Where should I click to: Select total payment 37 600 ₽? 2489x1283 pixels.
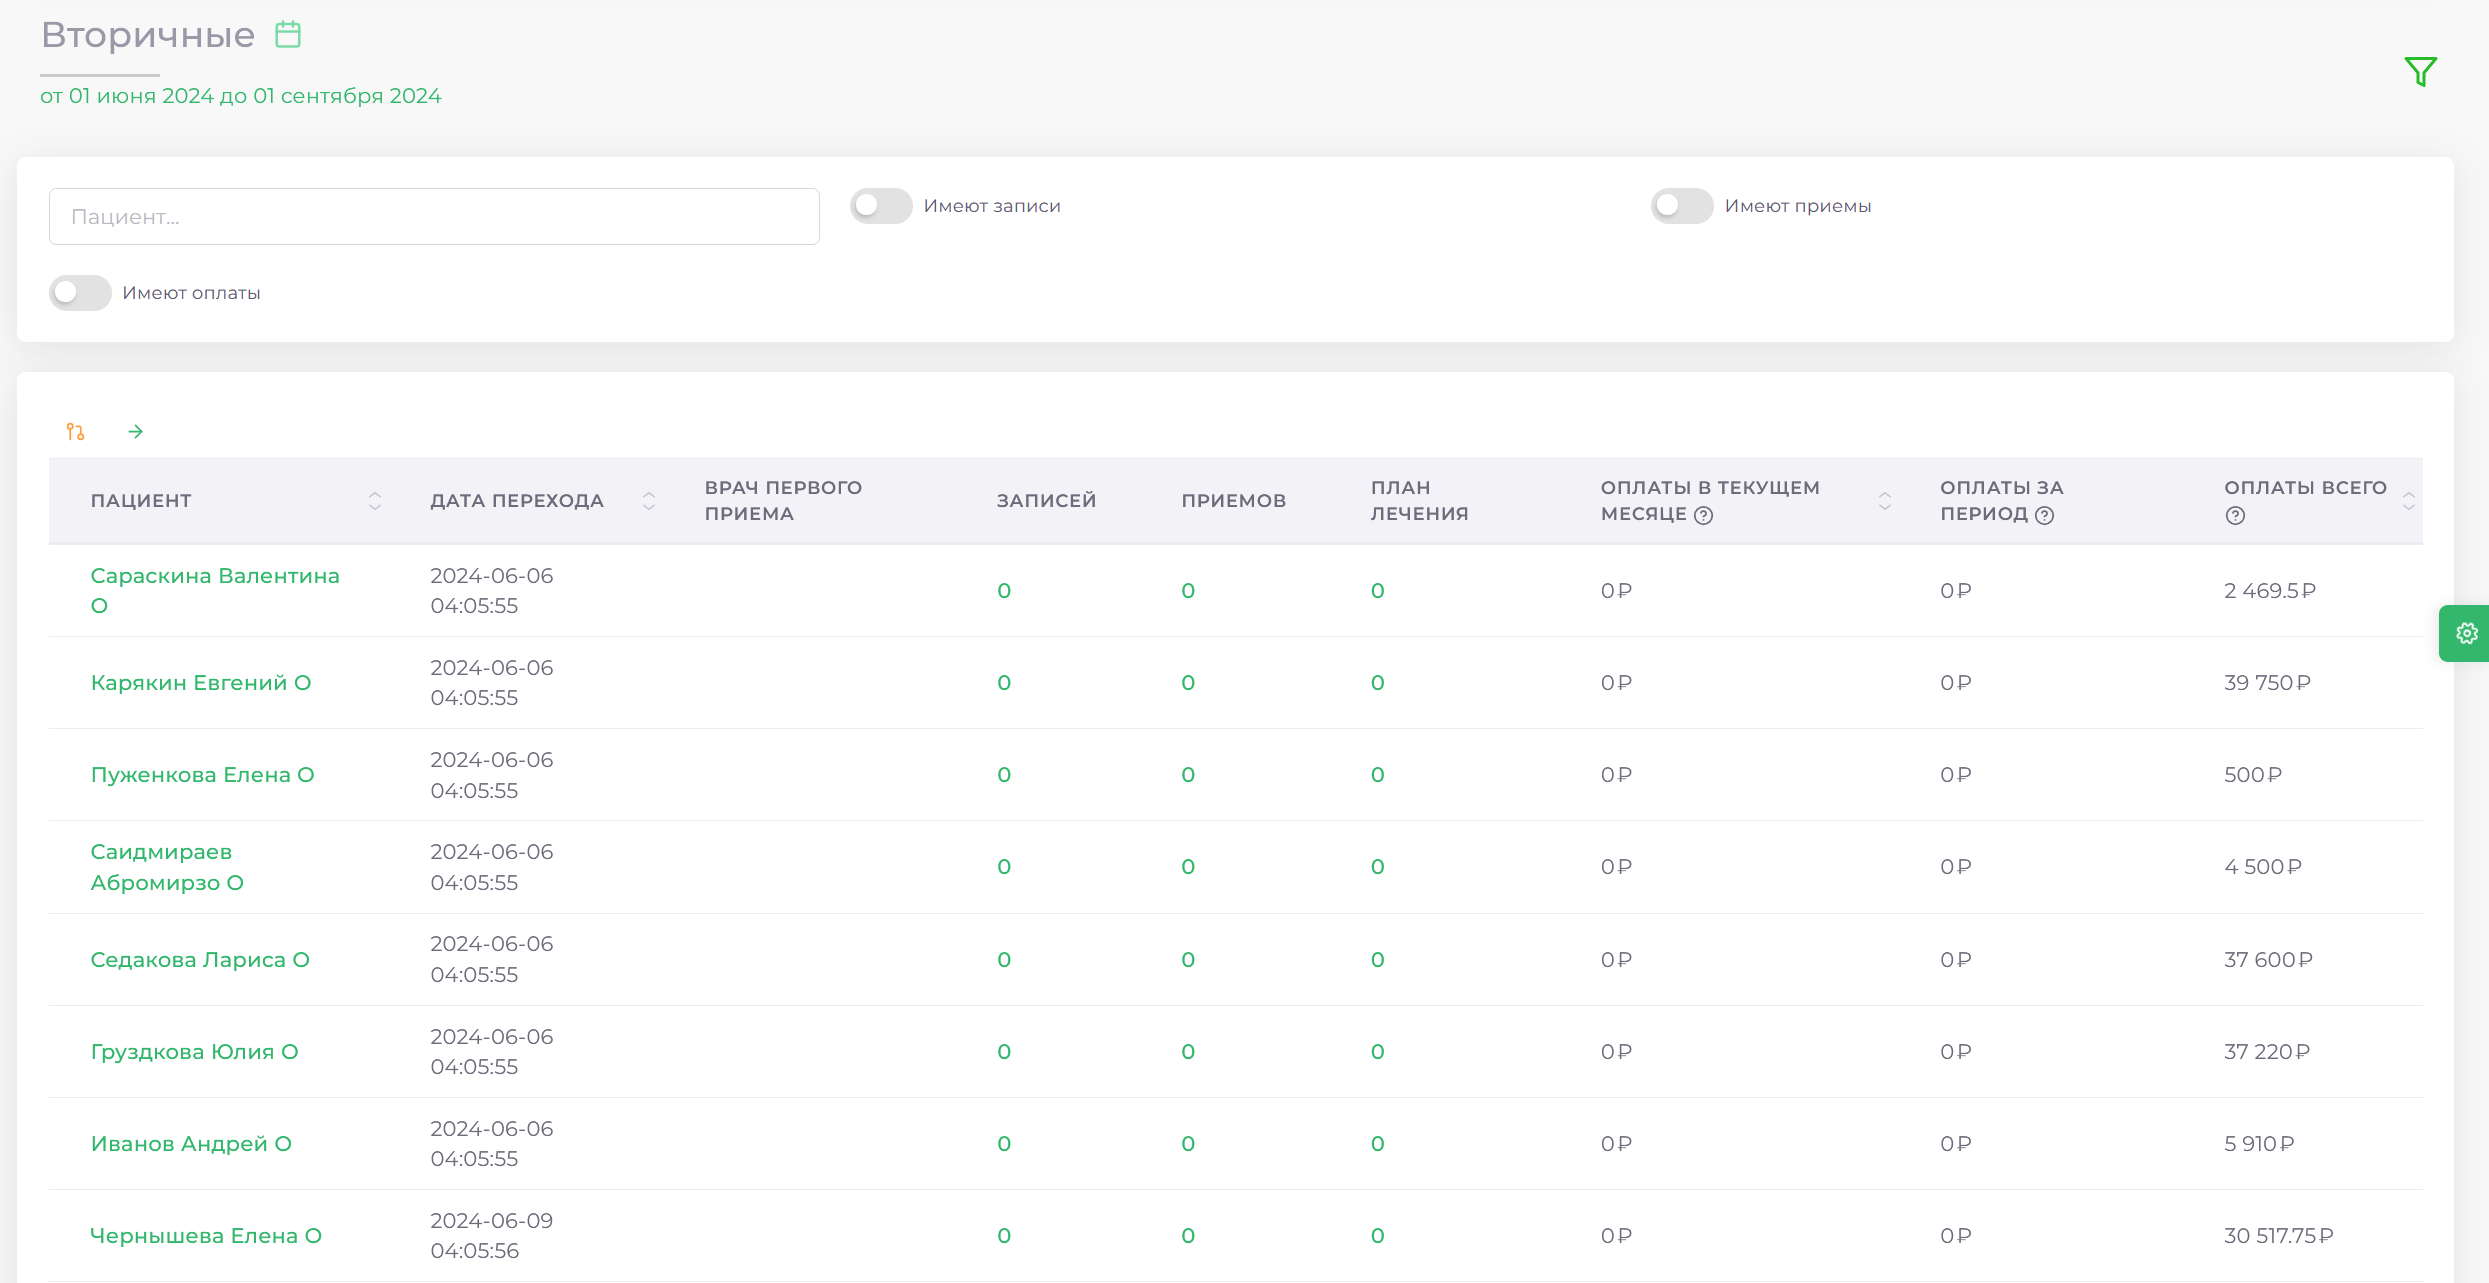pos(2268,960)
